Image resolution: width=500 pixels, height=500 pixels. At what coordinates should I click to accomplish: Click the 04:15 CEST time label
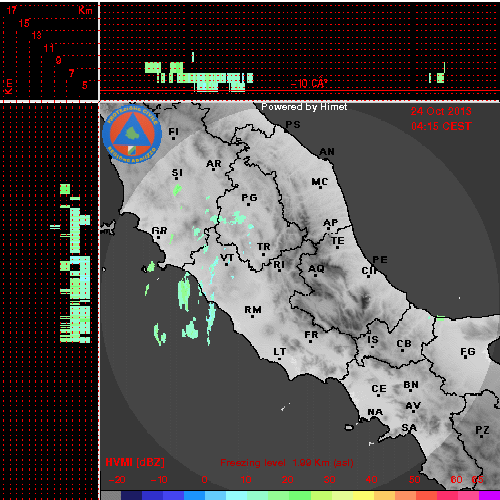pos(441,126)
